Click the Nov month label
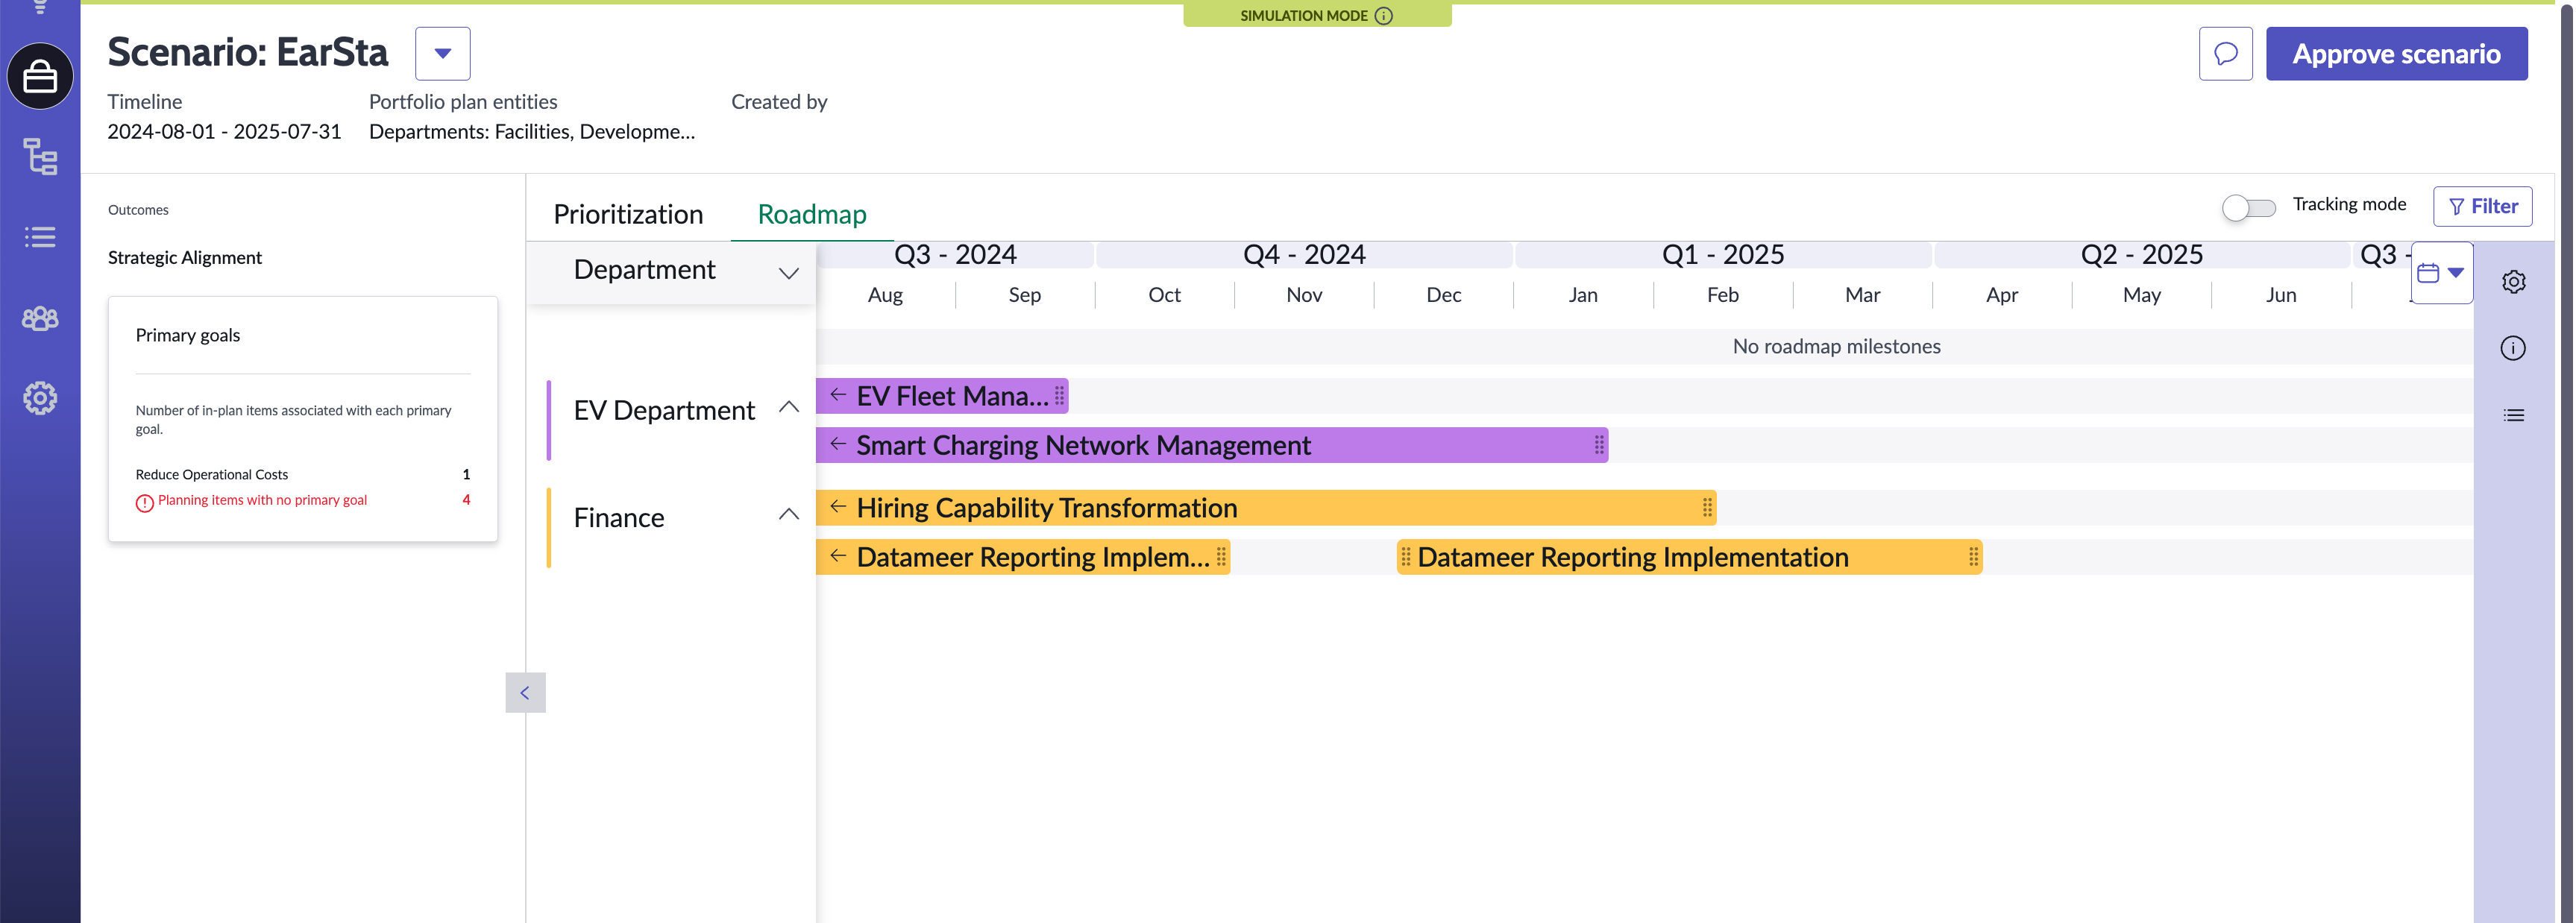This screenshot has height=923, width=2576. (x=1304, y=295)
